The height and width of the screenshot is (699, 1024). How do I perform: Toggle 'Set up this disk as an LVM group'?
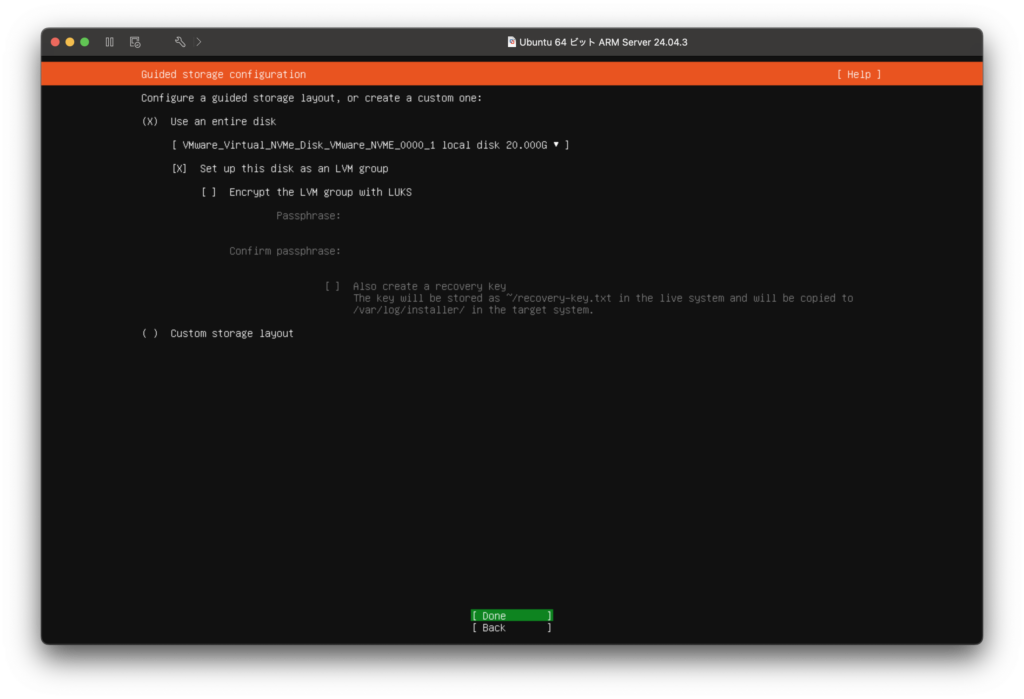point(179,169)
